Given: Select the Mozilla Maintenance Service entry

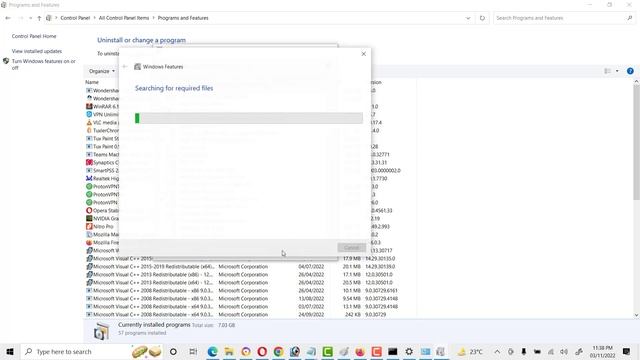Looking at the screenshot, I should point(102,235).
